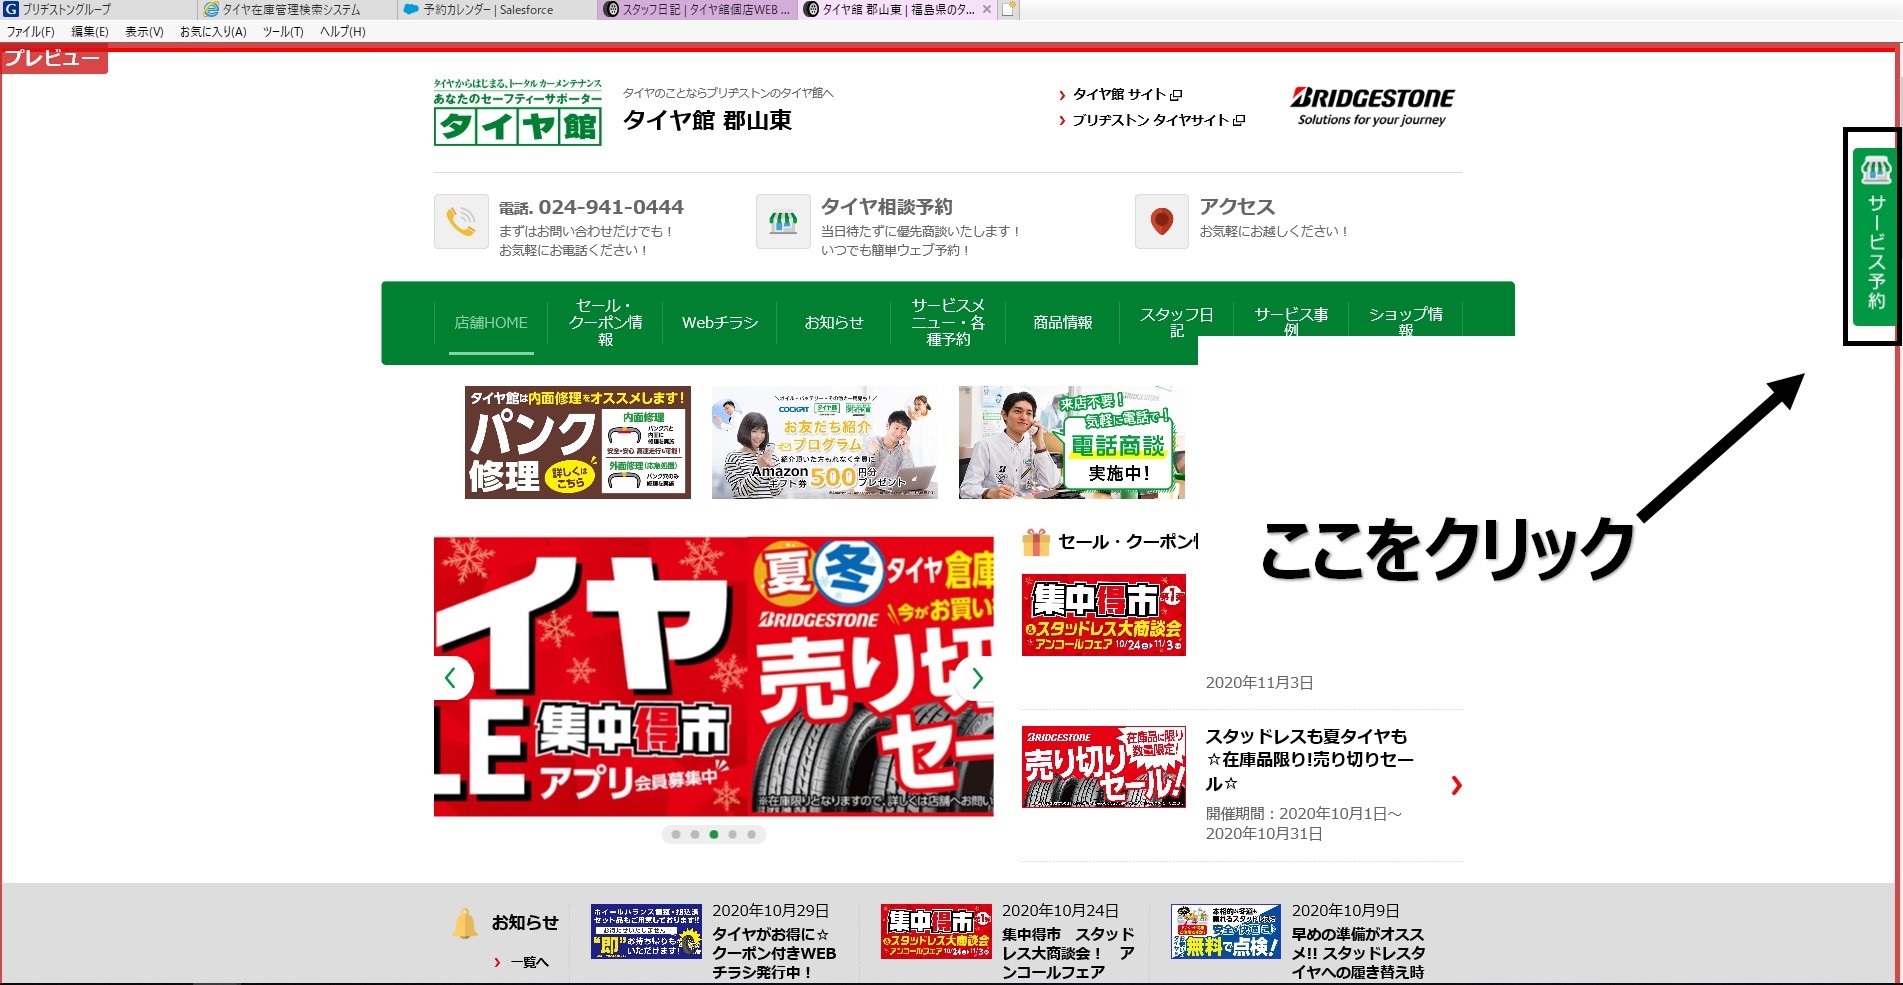This screenshot has height=985, width=1903.
Task: Click the タイヤ館 green logo
Action: tap(518, 112)
